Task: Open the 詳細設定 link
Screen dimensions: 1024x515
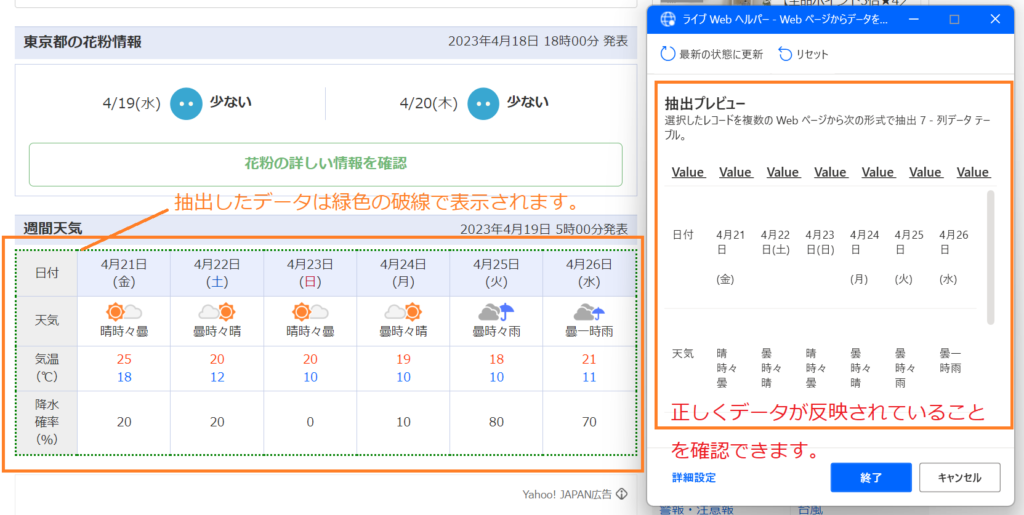Action: pos(694,477)
